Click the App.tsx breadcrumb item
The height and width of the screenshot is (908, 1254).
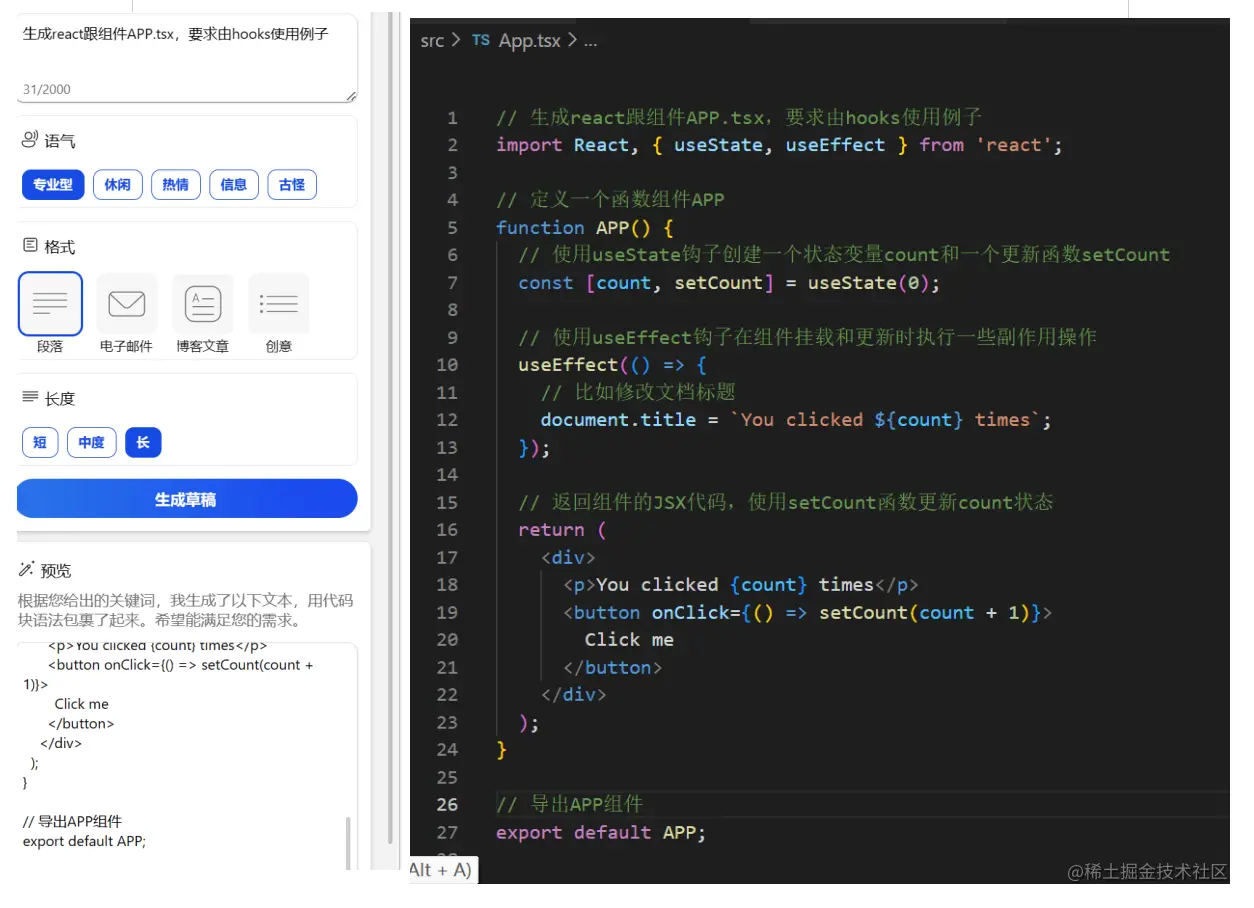530,41
